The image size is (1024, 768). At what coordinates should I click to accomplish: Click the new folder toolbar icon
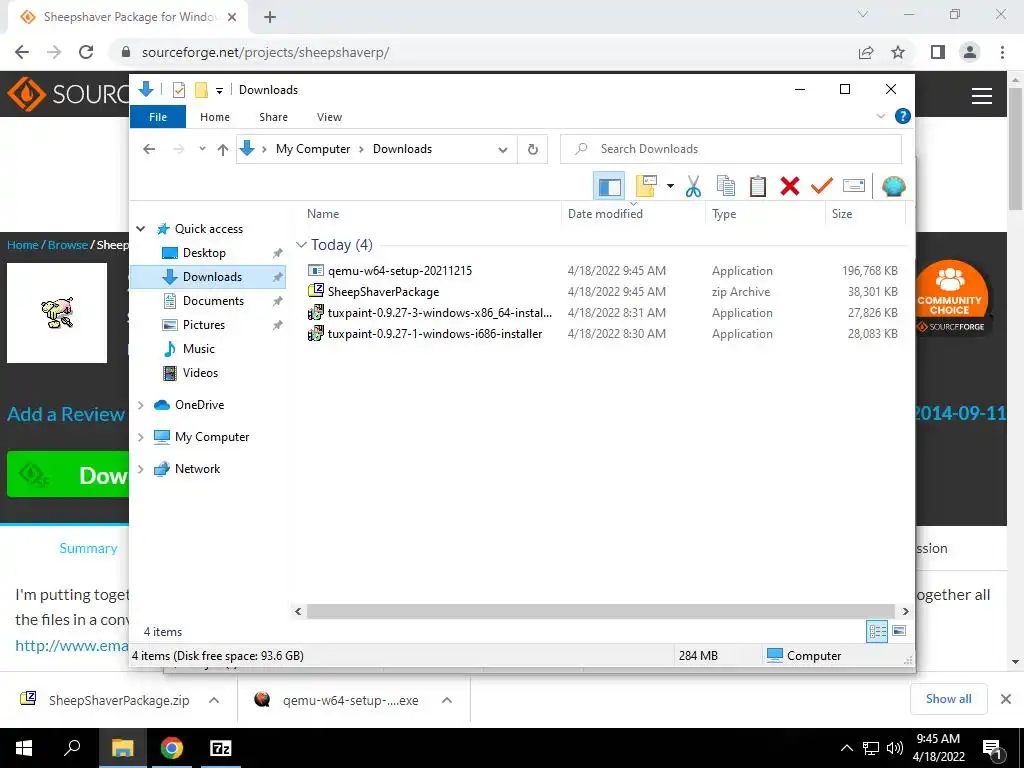click(646, 187)
